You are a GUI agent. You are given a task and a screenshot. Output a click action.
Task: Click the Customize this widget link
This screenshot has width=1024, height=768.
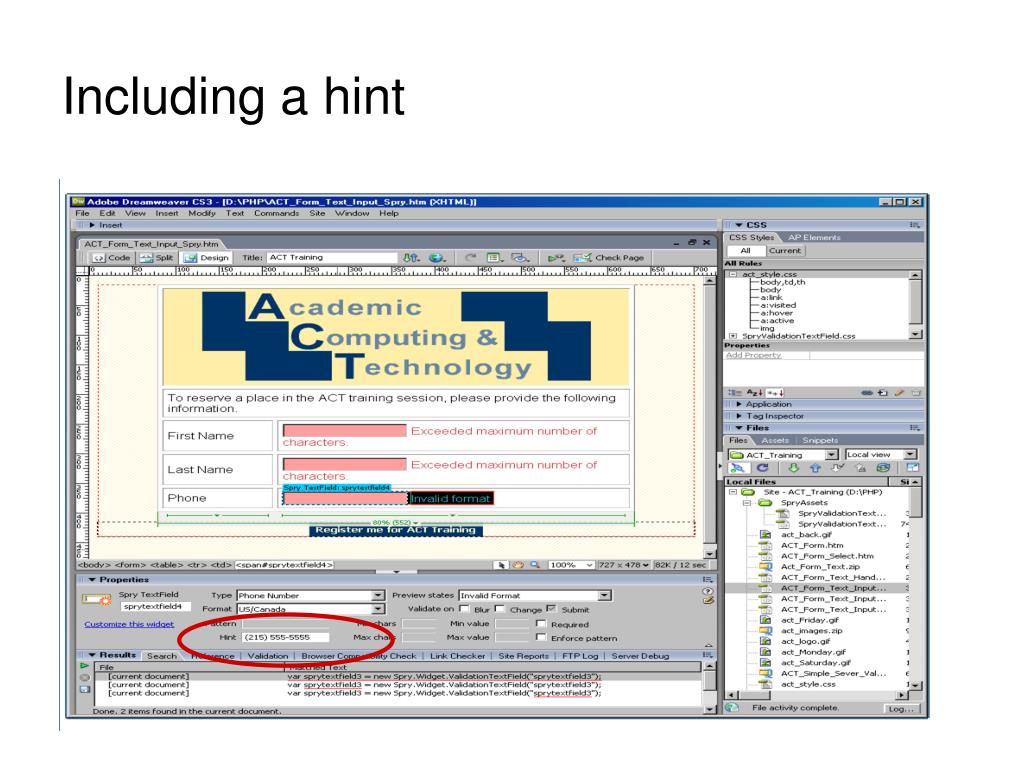tap(129, 624)
